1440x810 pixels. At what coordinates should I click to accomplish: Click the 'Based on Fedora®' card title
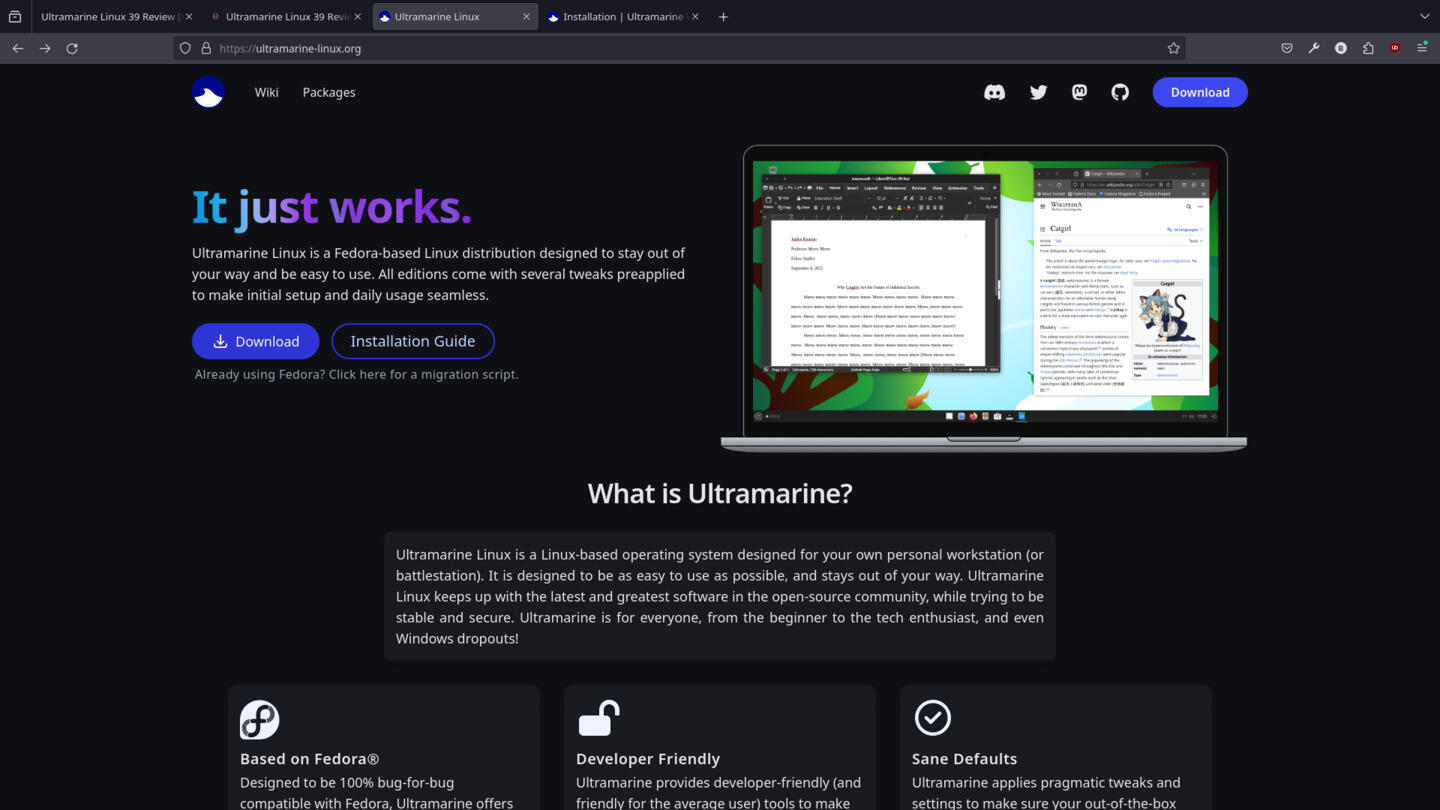point(310,759)
